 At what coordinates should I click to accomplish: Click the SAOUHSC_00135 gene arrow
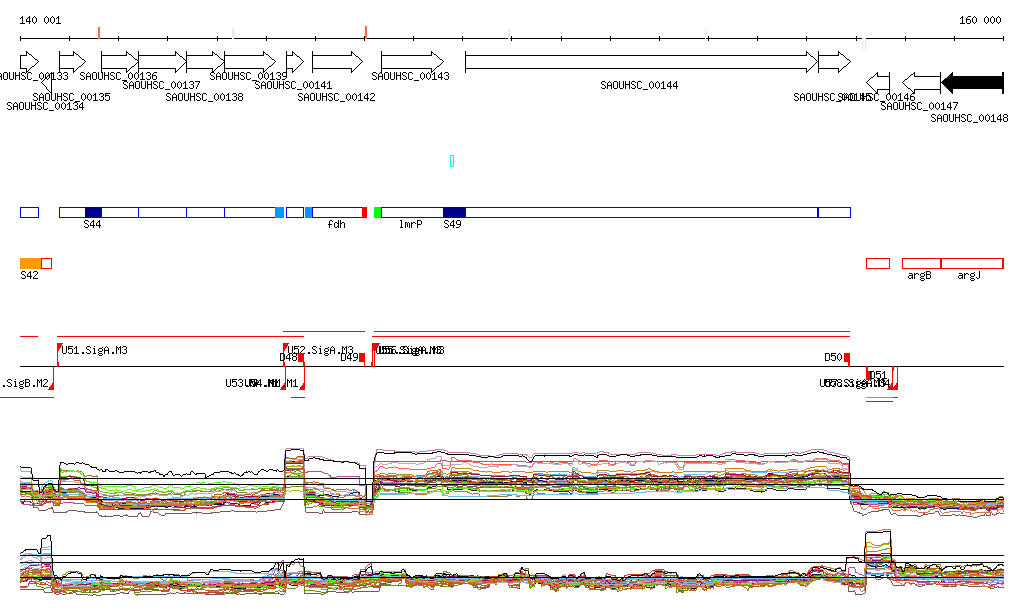[x=72, y=62]
